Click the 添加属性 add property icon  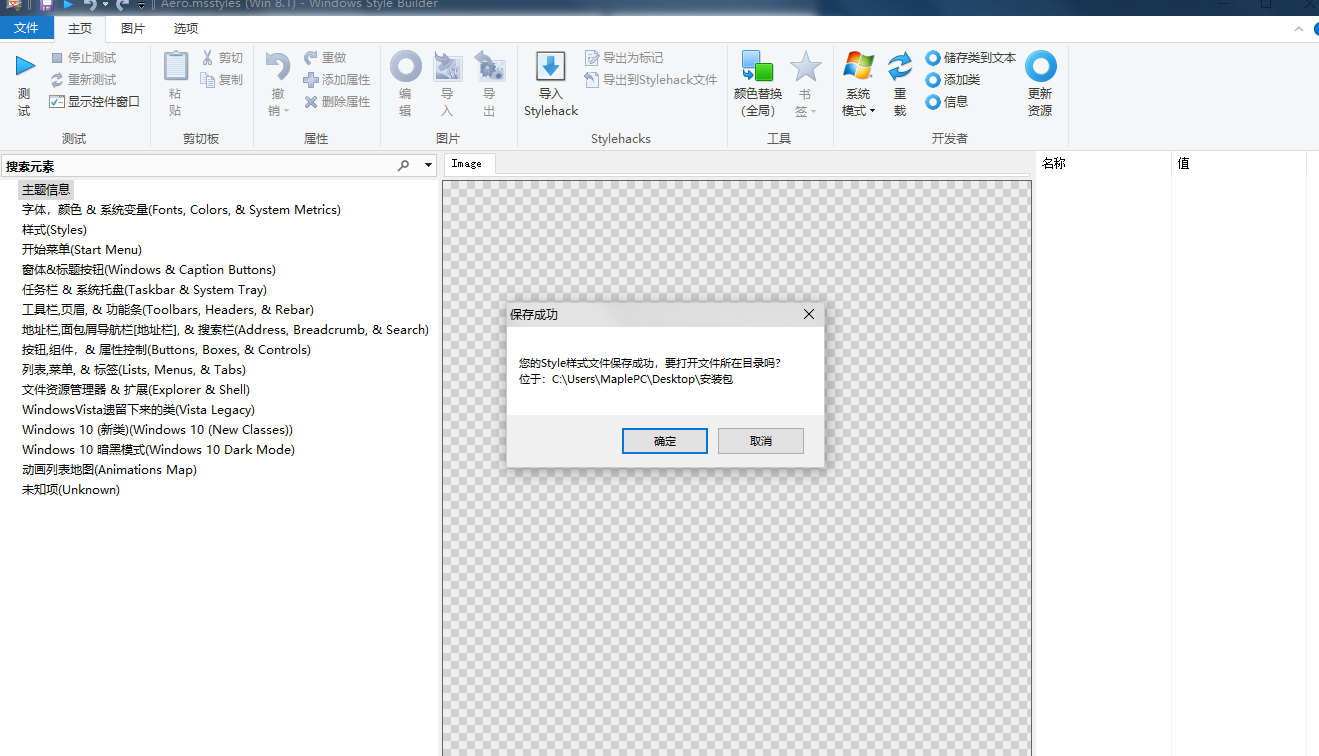click(x=311, y=80)
